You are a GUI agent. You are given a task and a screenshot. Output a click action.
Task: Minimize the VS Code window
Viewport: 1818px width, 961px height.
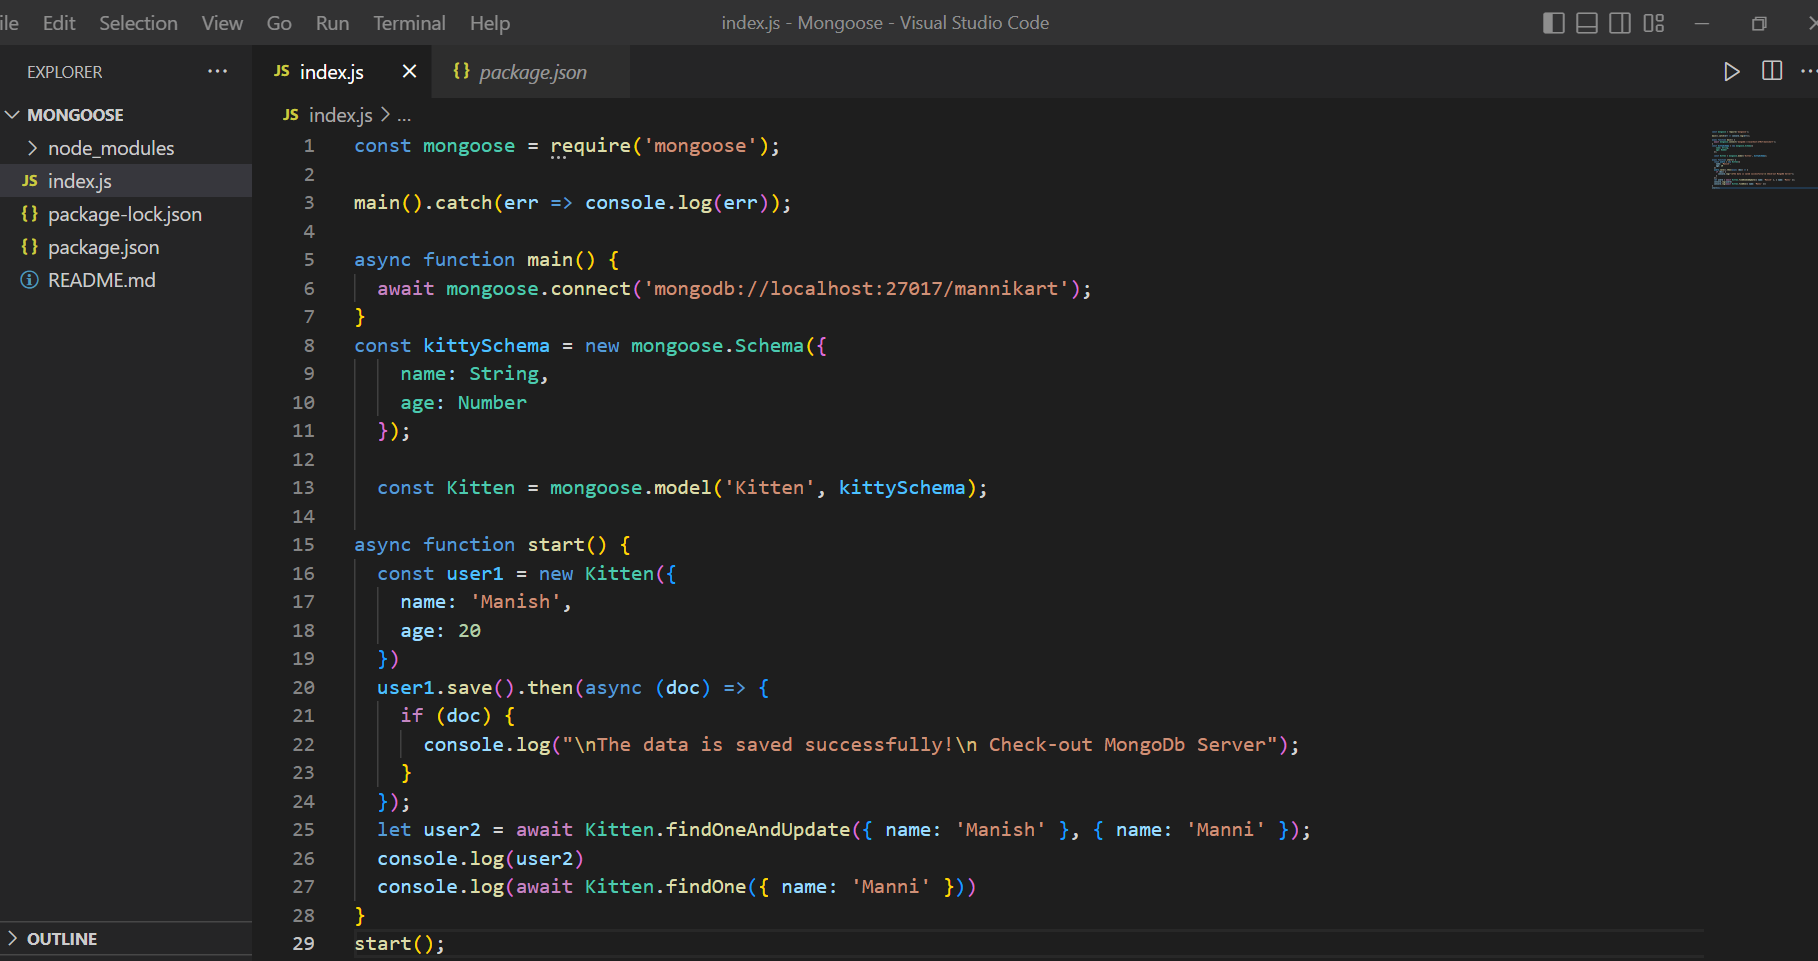(1702, 23)
